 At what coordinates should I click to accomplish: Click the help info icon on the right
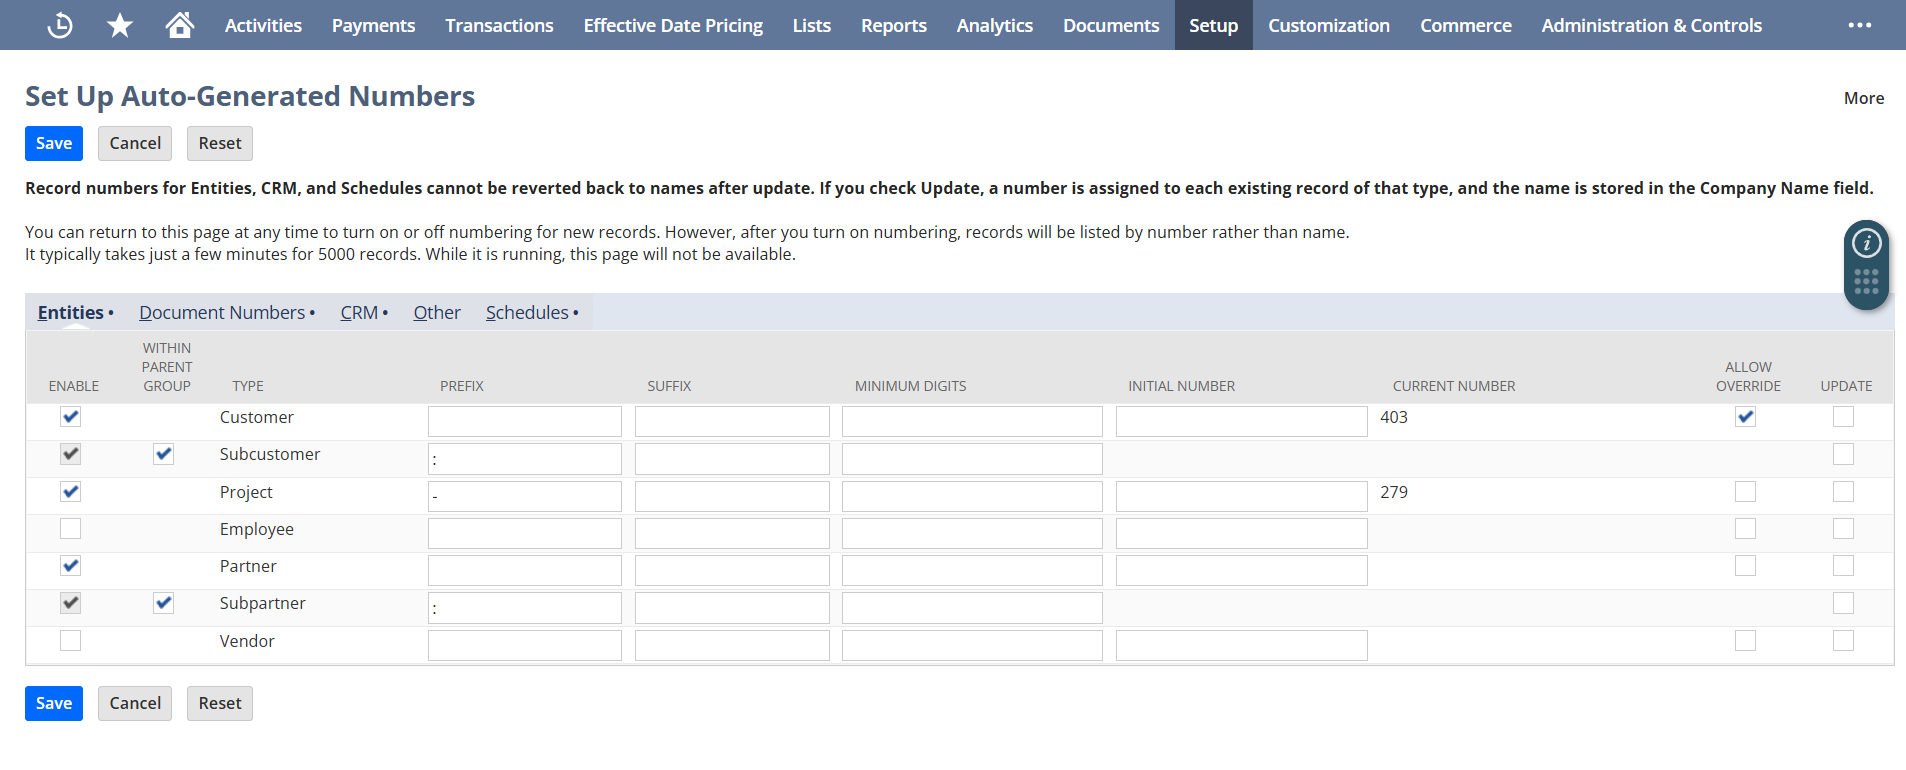[1866, 243]
